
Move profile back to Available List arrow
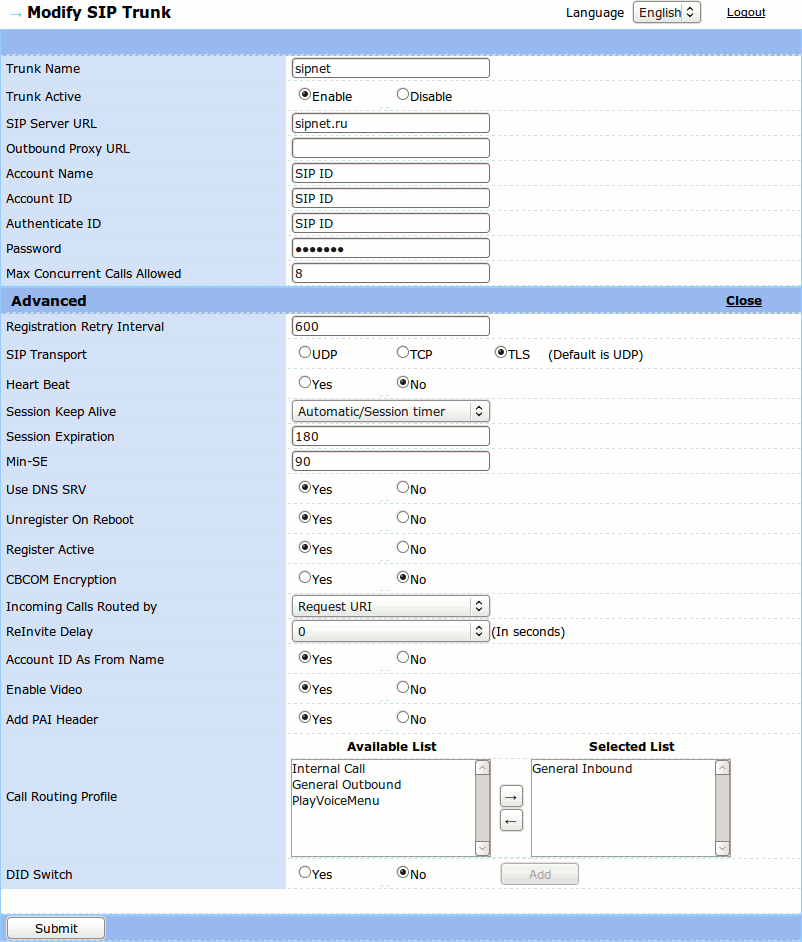click(511, 821)
